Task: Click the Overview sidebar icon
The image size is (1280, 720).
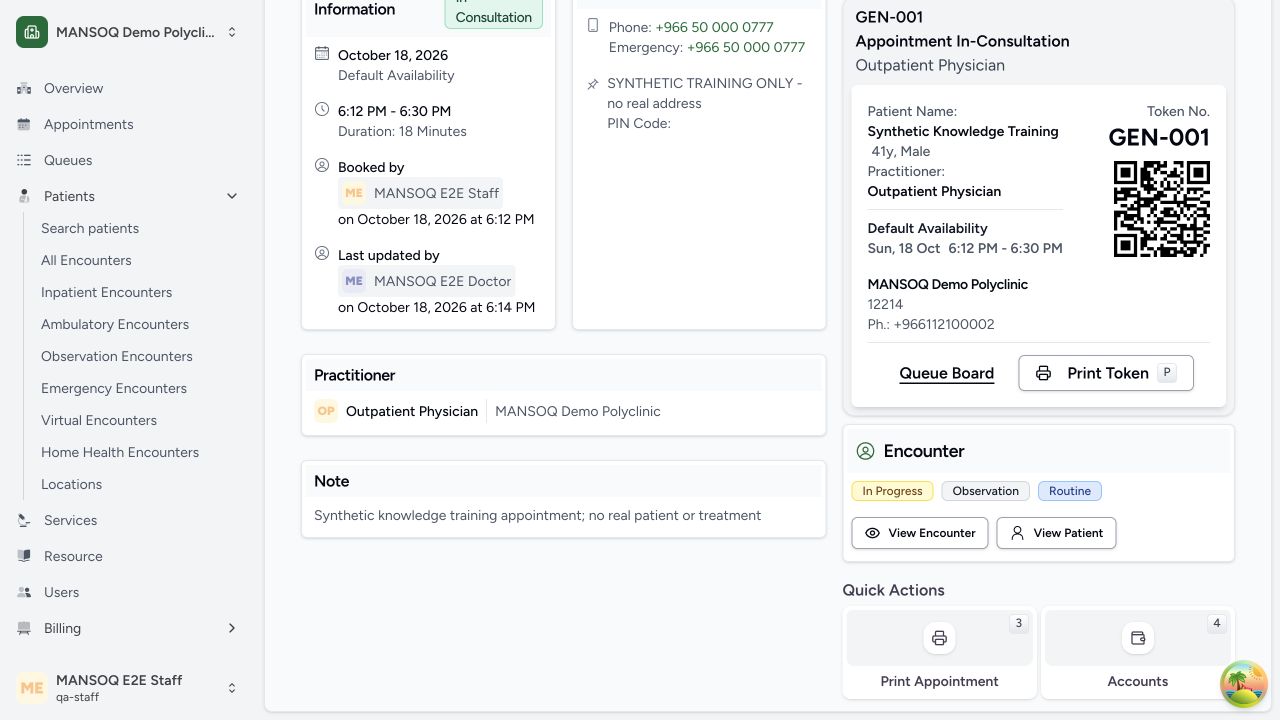Action: (24, 88)
